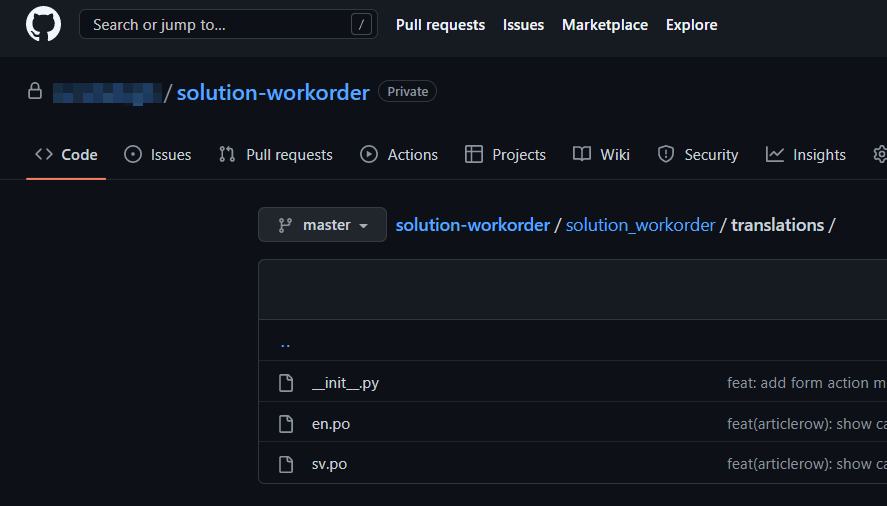Viewport: 887px width, 506px height.
Task: Go to the Wiki tab
Action: [x=601, y=155]
